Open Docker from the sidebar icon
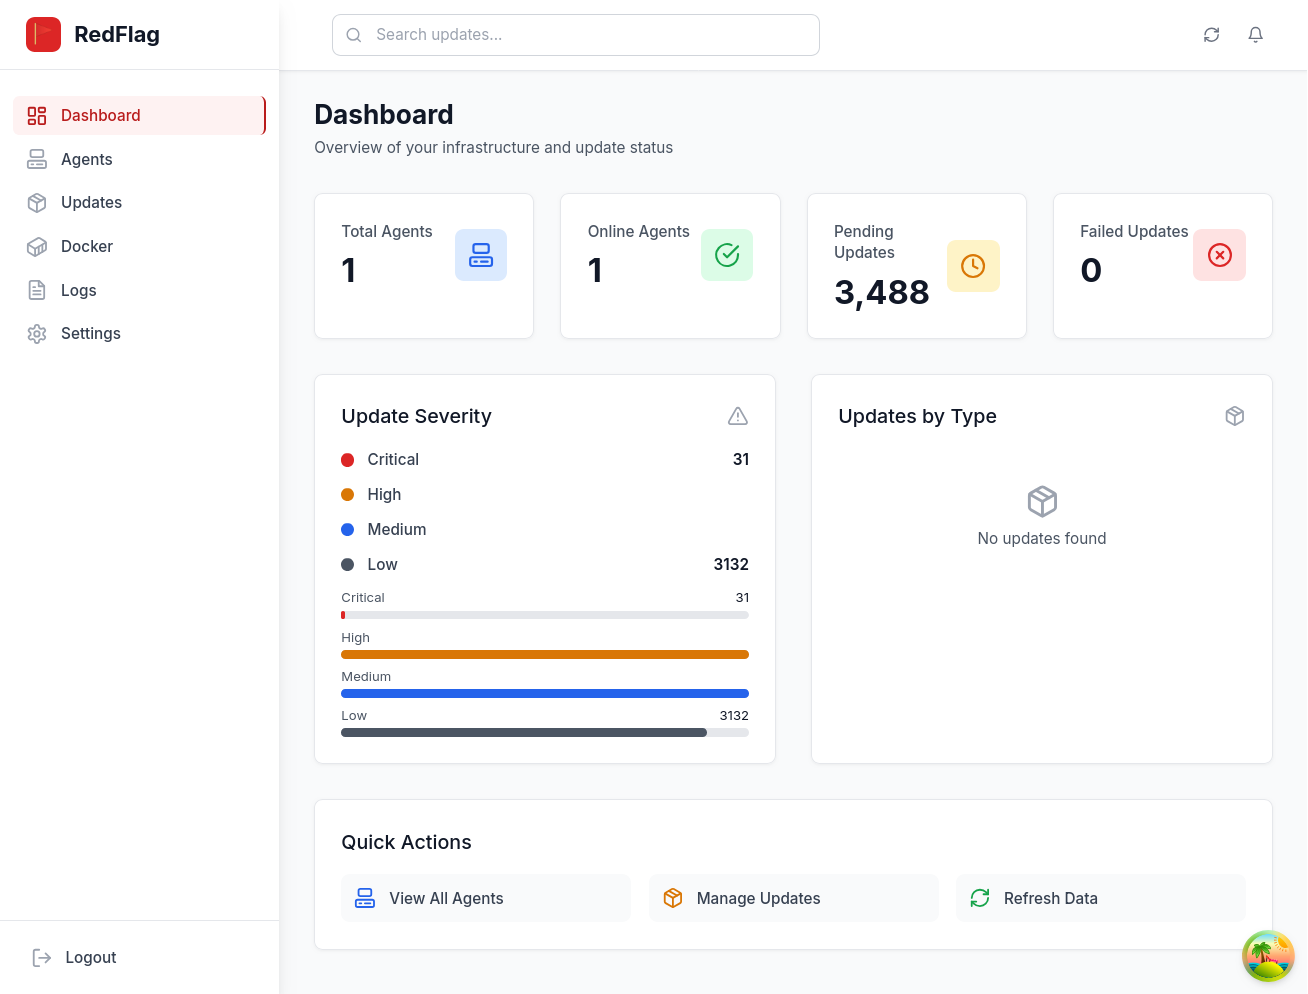 click(37, 246)
